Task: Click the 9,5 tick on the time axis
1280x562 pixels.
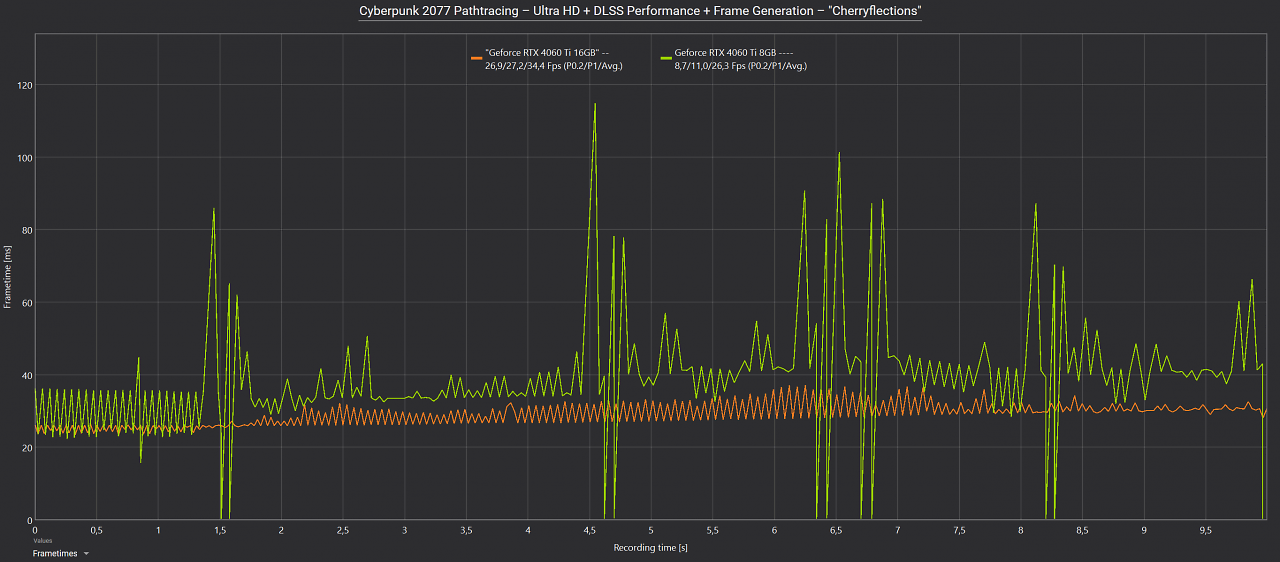Action: (1205, 530)
